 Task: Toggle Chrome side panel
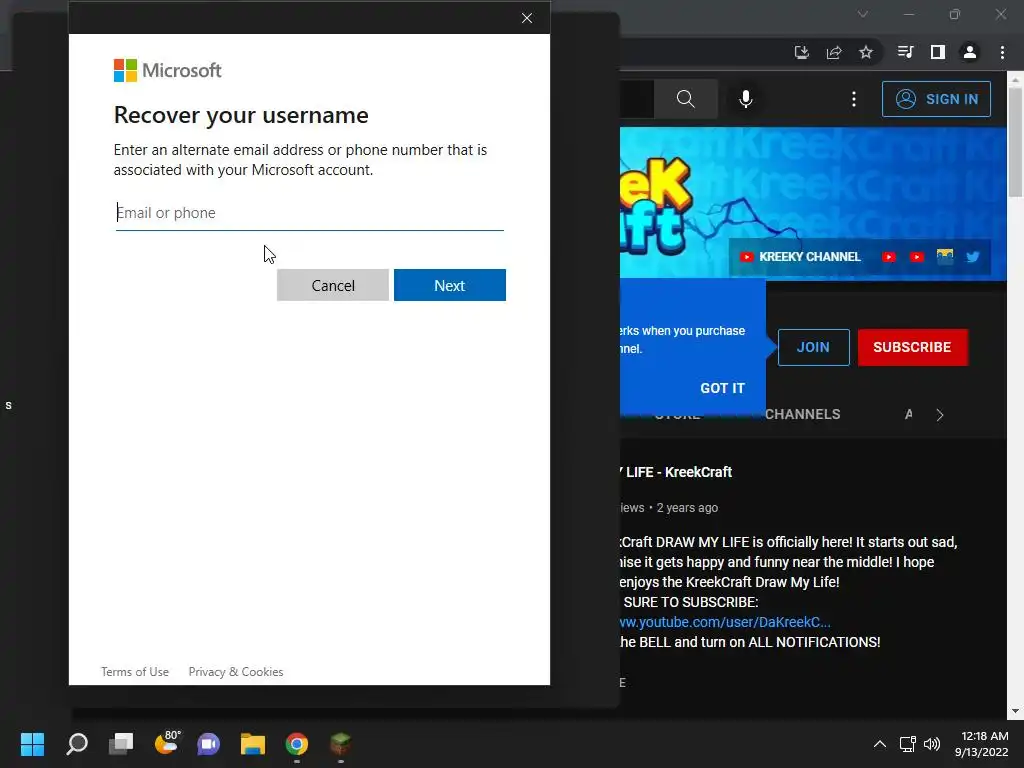coord(937,52)
